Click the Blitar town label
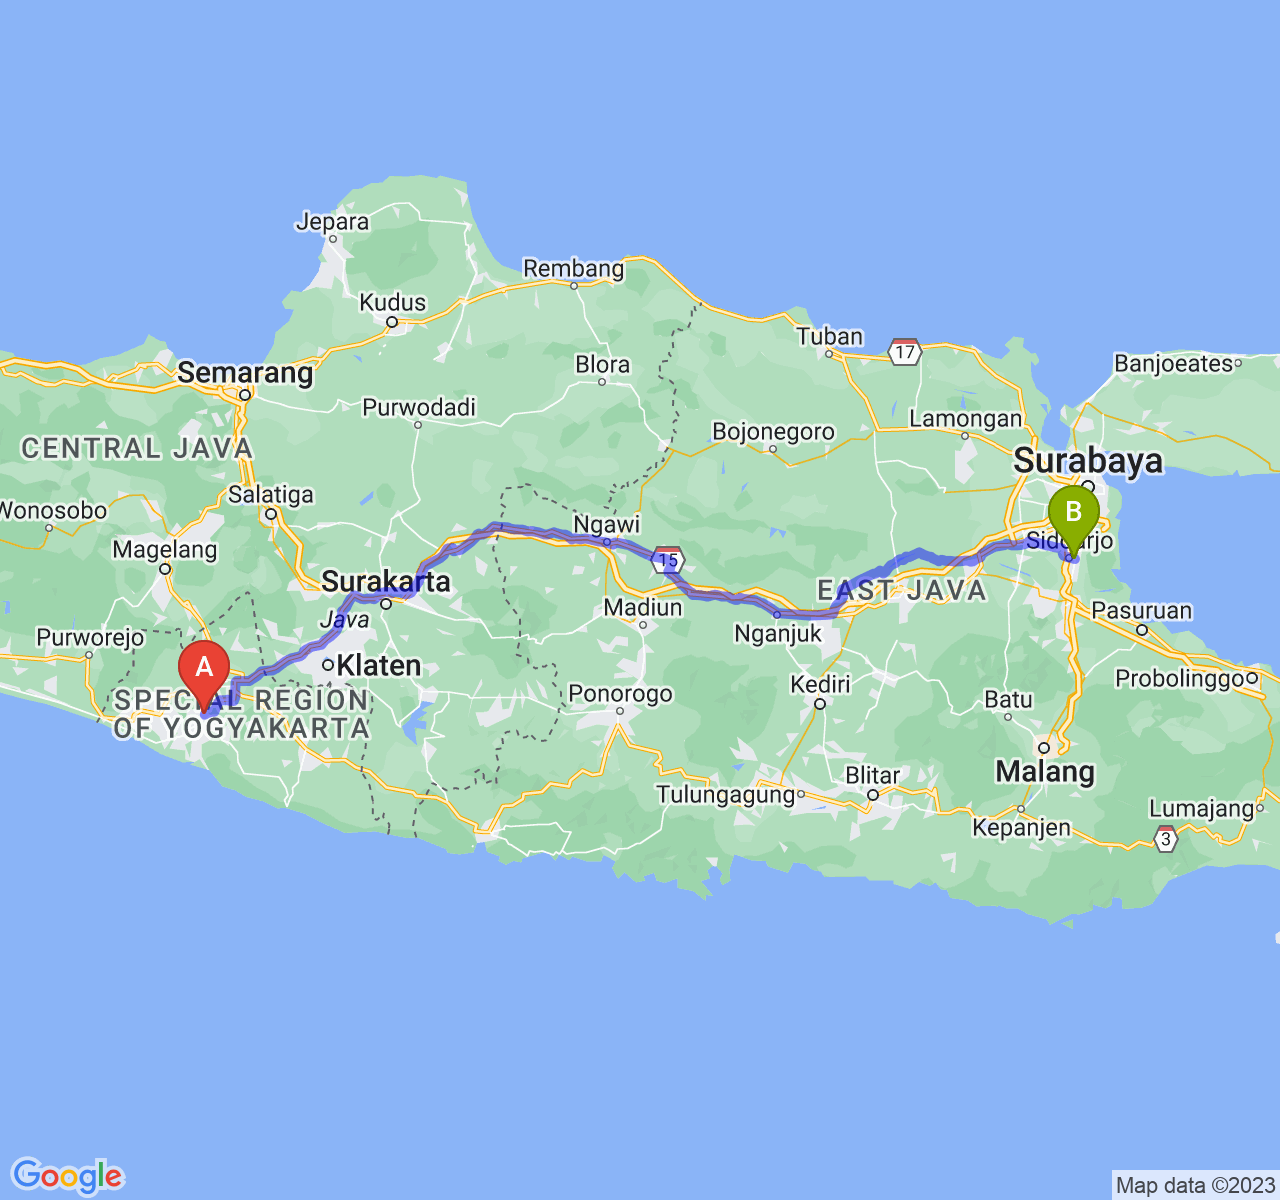Viewport: 1280px width, 1200px height. point(872,776)
